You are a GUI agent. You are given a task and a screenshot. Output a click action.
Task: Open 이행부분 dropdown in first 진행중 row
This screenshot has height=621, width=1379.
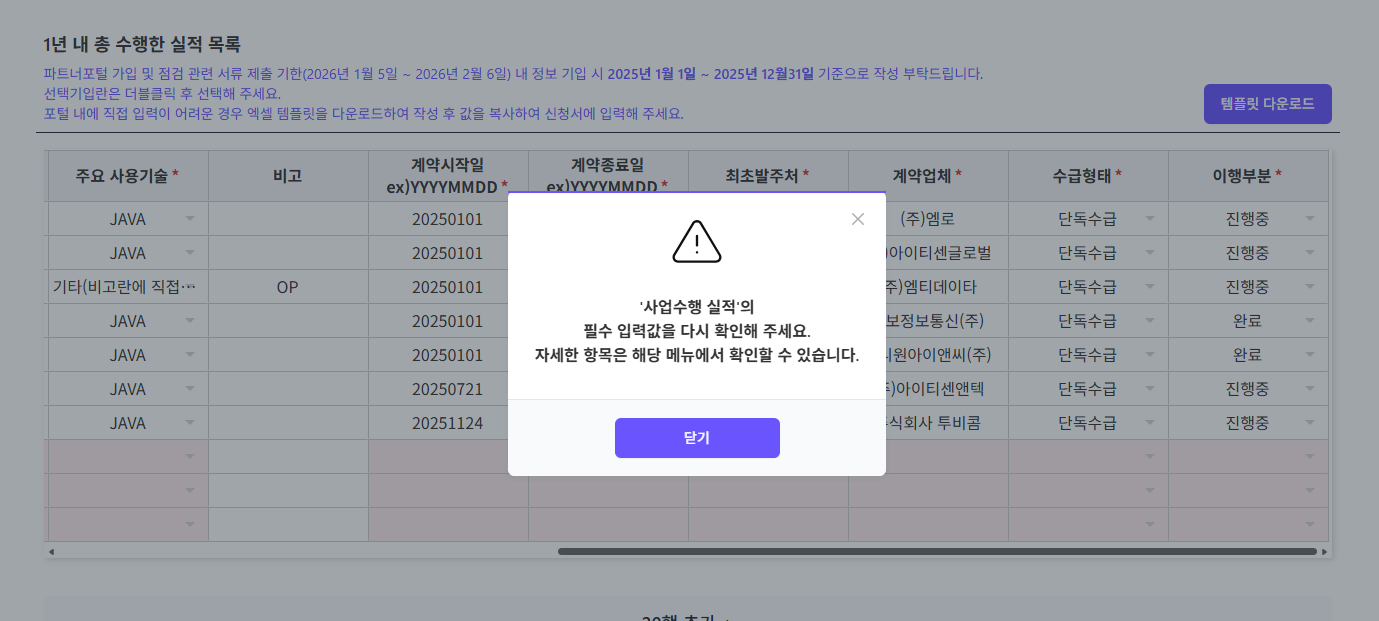click(1310, 219)
